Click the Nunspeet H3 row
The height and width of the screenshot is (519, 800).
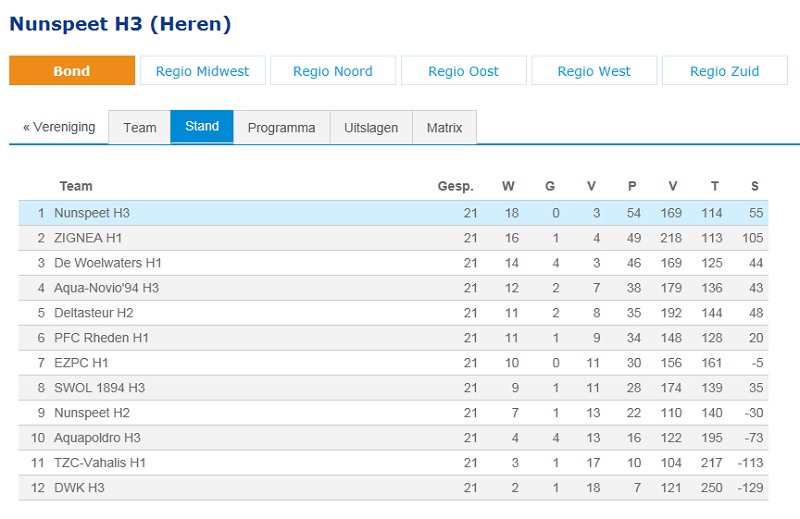[393, 213]
